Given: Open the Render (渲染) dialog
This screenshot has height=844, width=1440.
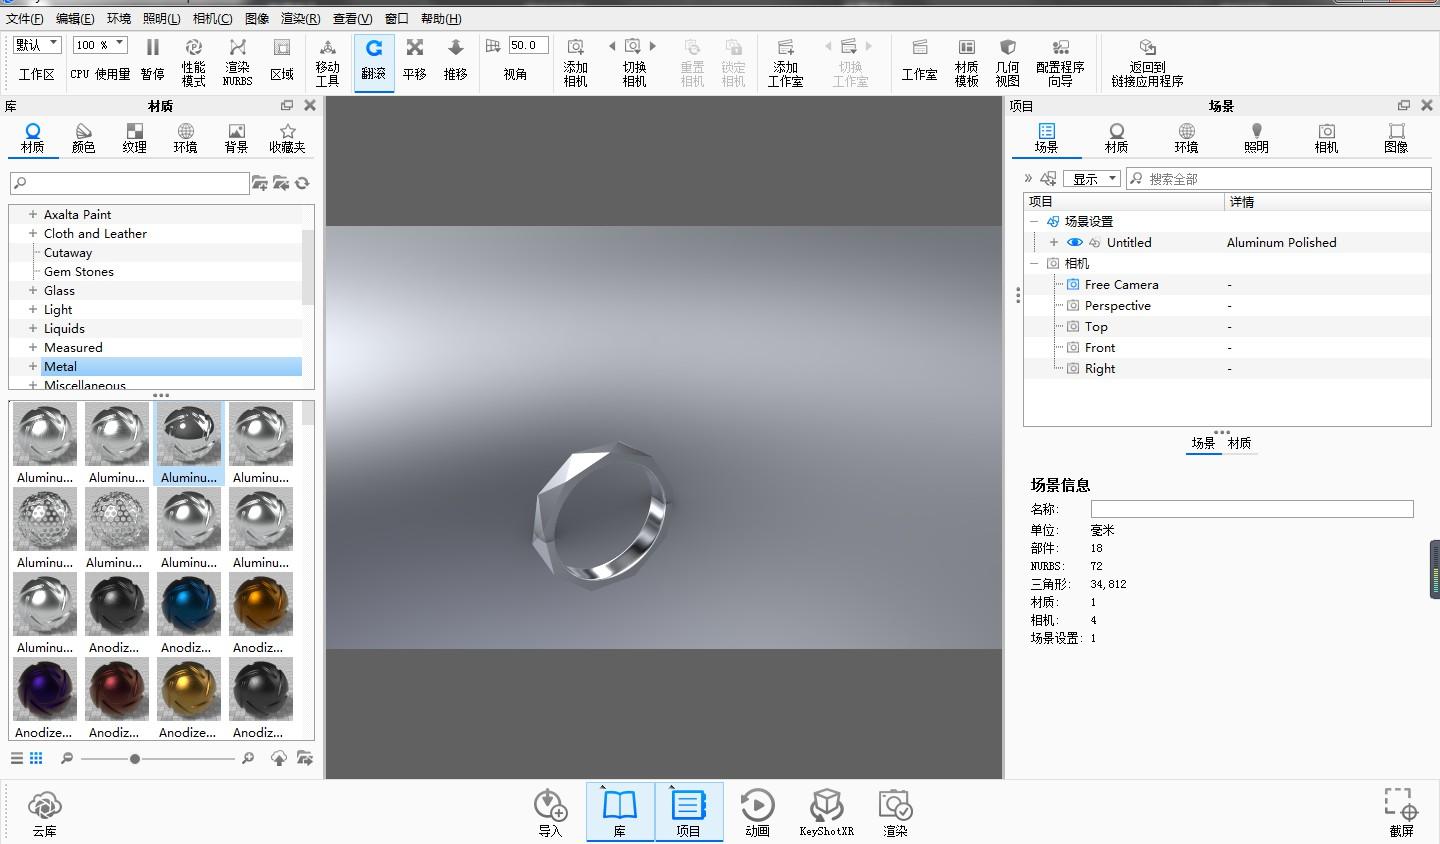Looking at the screenshot, I should coord(895,813).
